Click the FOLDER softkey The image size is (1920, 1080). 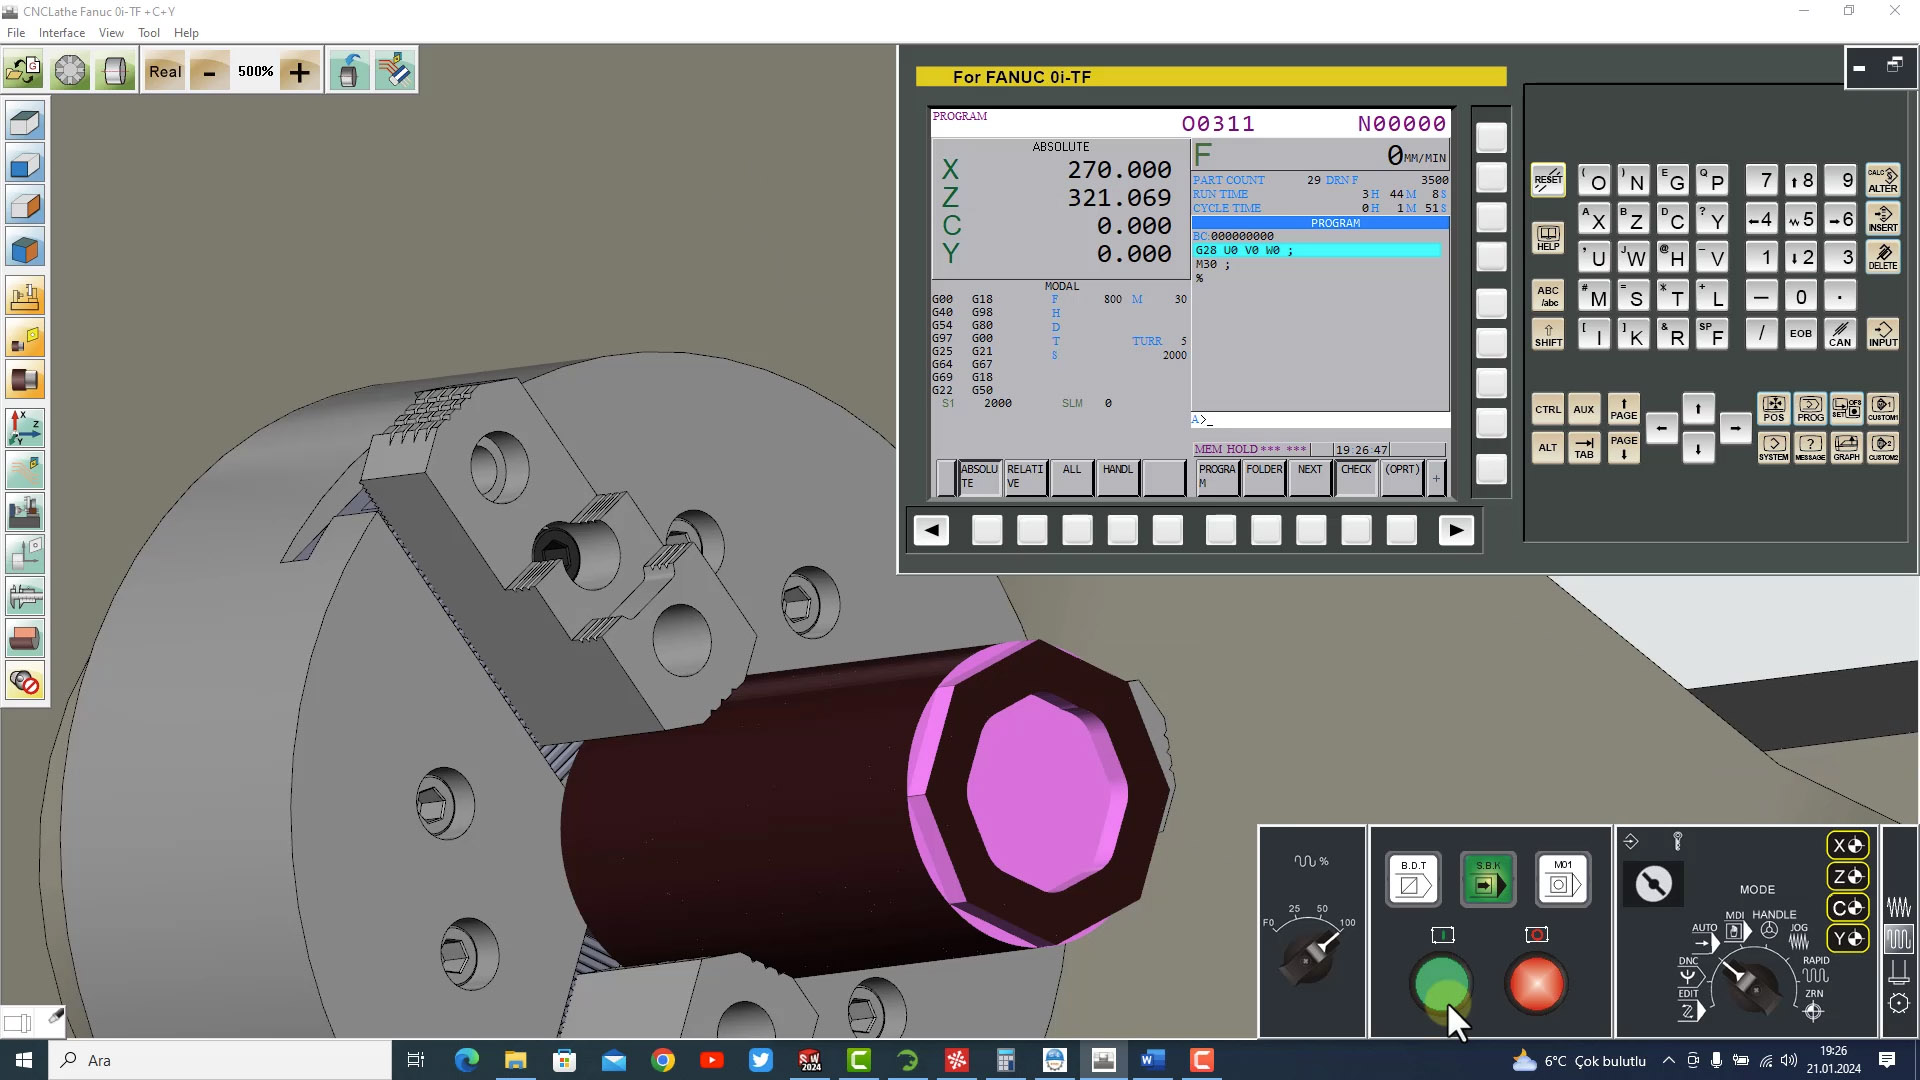pyautogui.click(x=1264, y=477)
